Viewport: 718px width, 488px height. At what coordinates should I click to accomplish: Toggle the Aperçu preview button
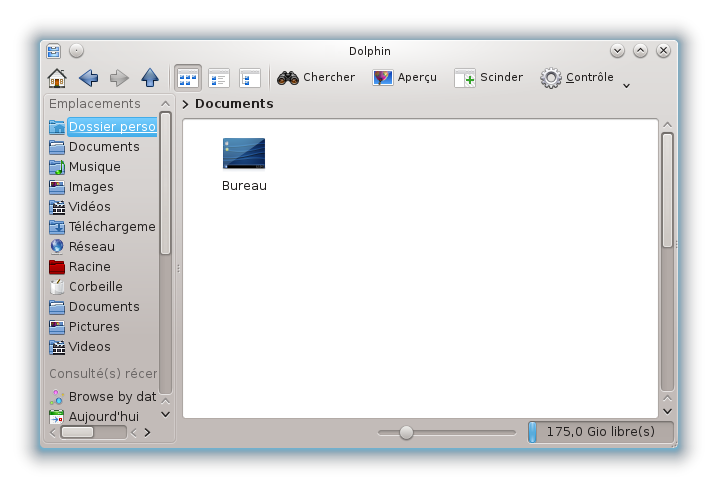point(404,77)
